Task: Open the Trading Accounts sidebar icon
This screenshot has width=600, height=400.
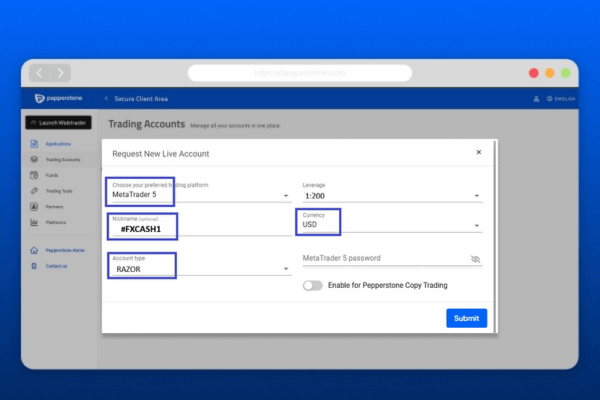Action: 34,159
